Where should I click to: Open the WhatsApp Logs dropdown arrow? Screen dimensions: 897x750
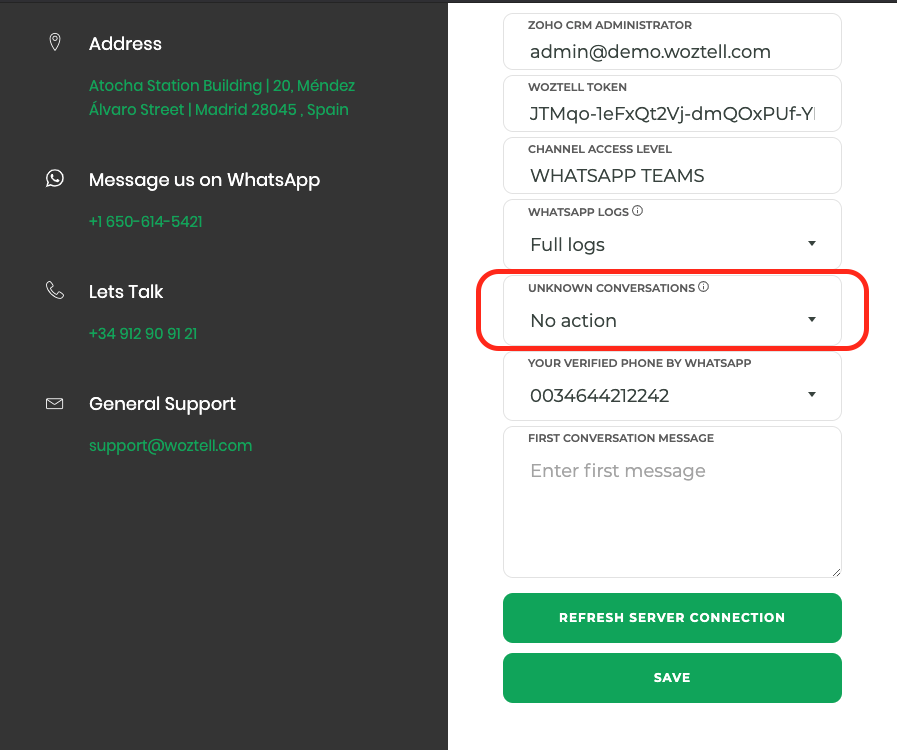811,244
